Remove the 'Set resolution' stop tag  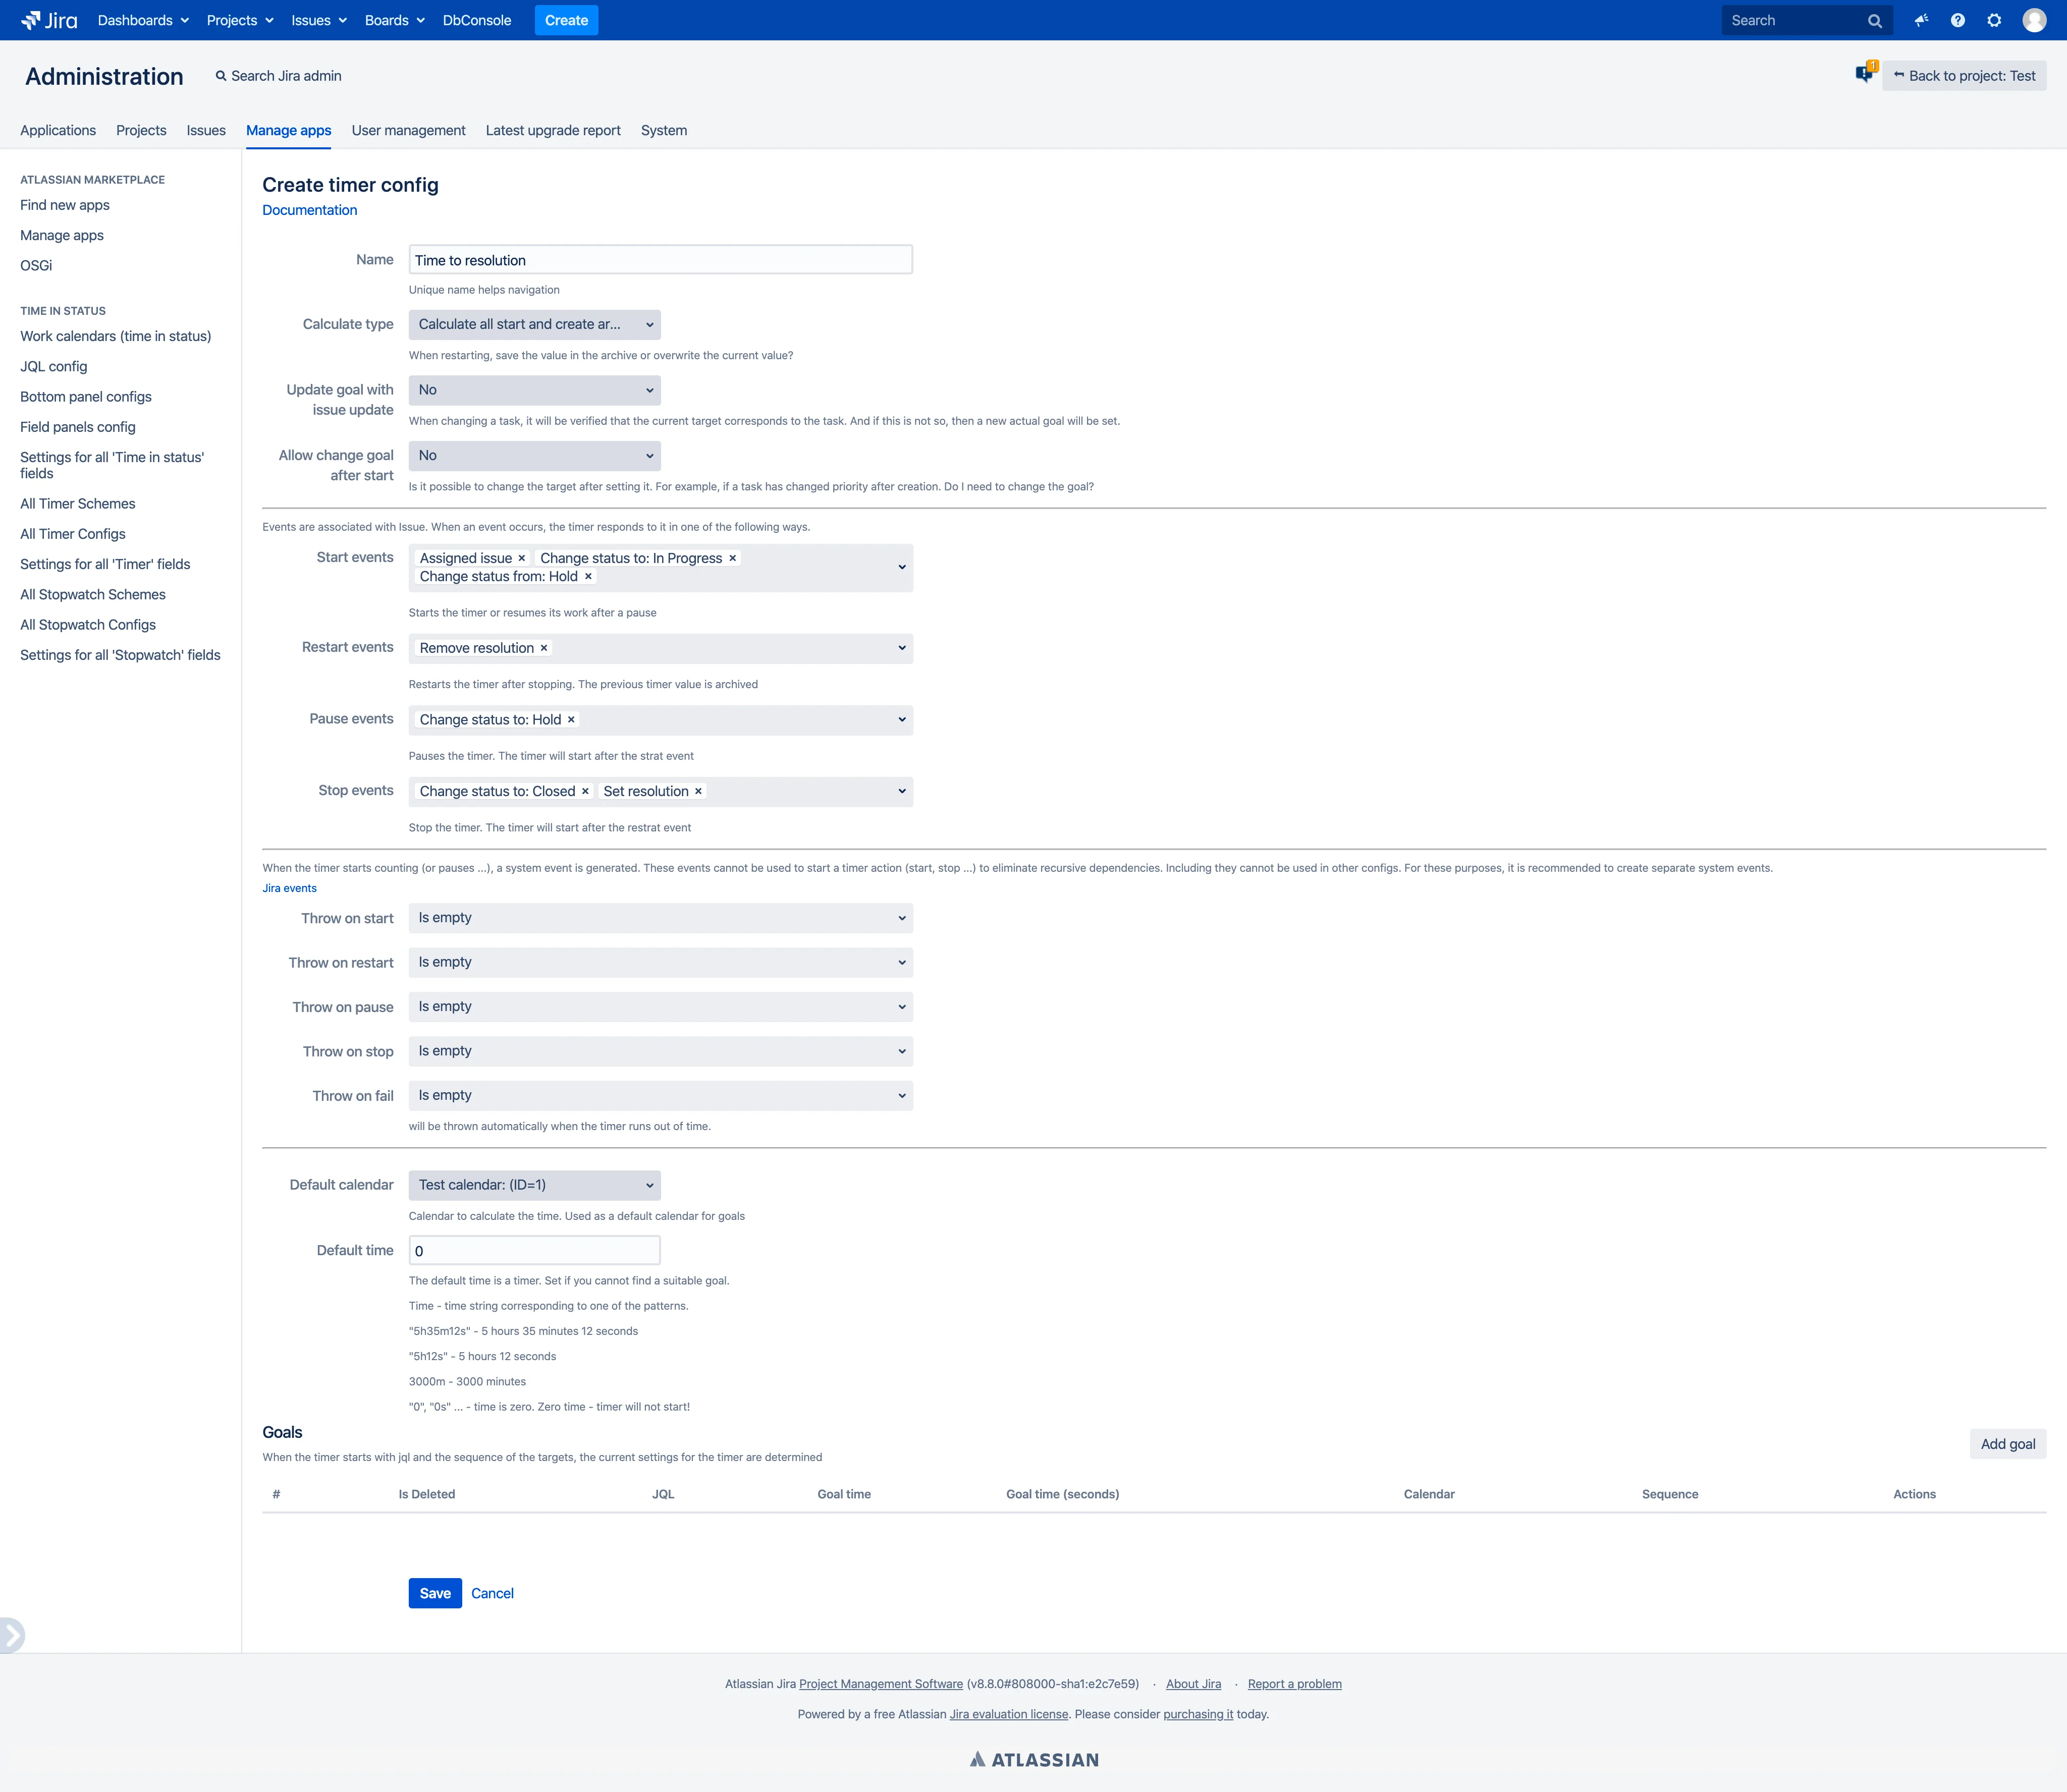pyautogui.click(x=698, y=791)
